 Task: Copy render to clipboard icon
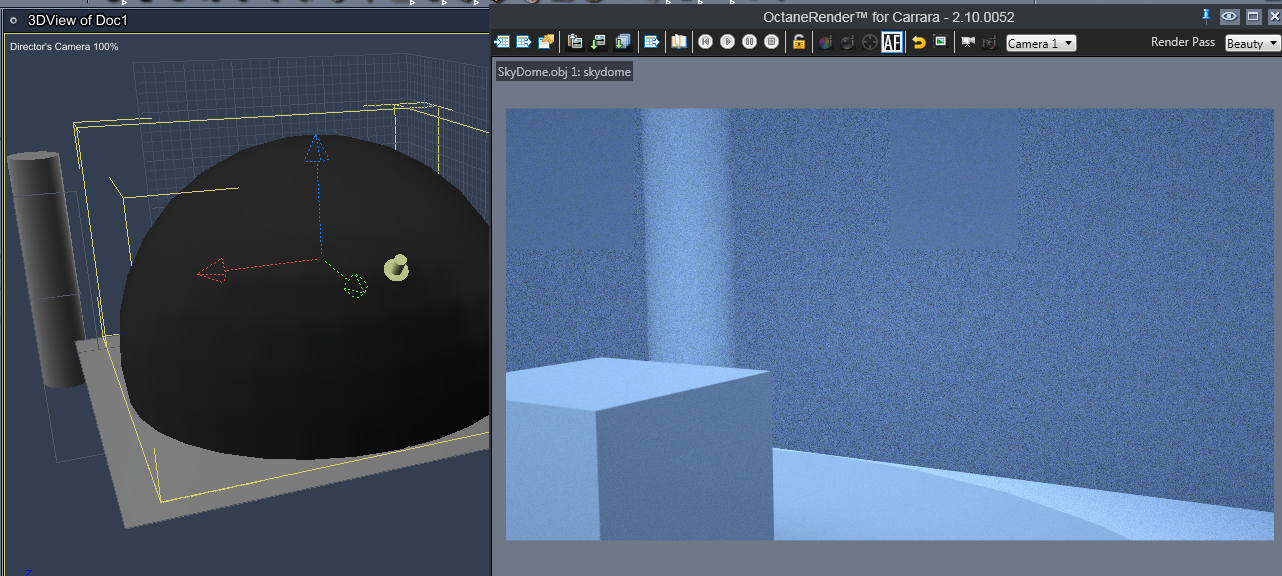coord(575,42)
